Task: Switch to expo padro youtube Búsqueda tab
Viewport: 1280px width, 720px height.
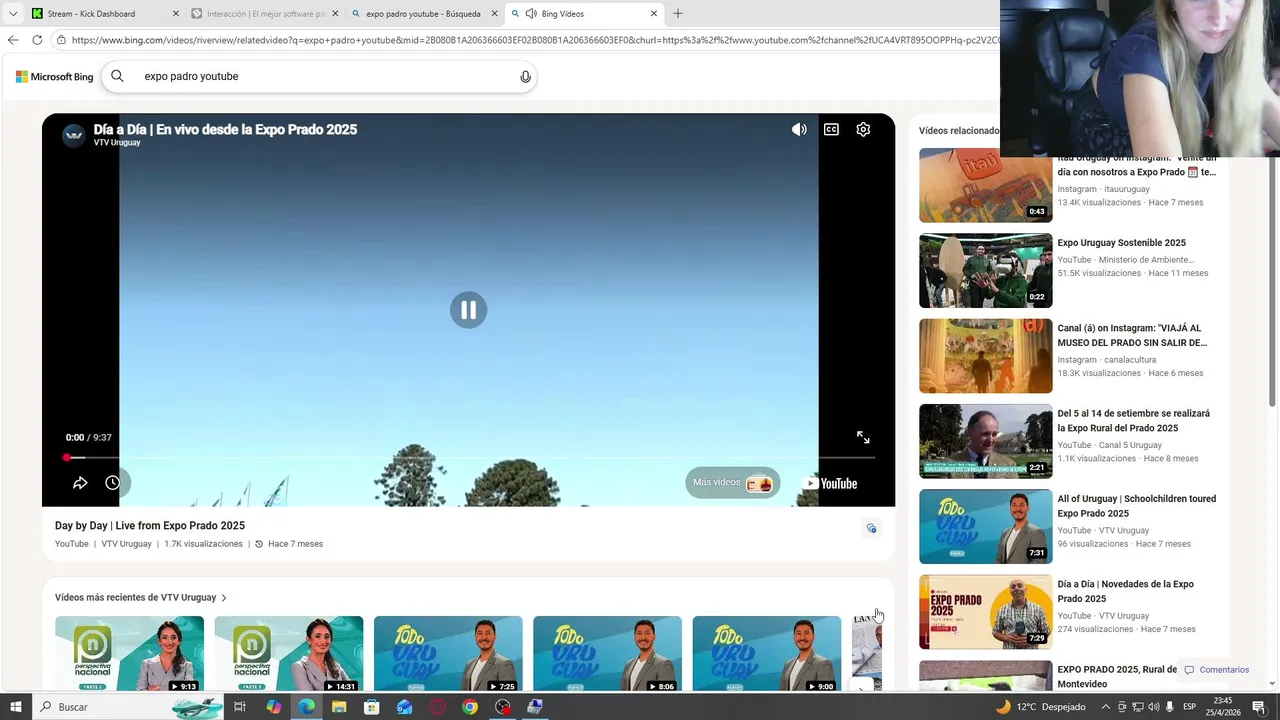Action: pyautogui.click(x=423, y=14)
